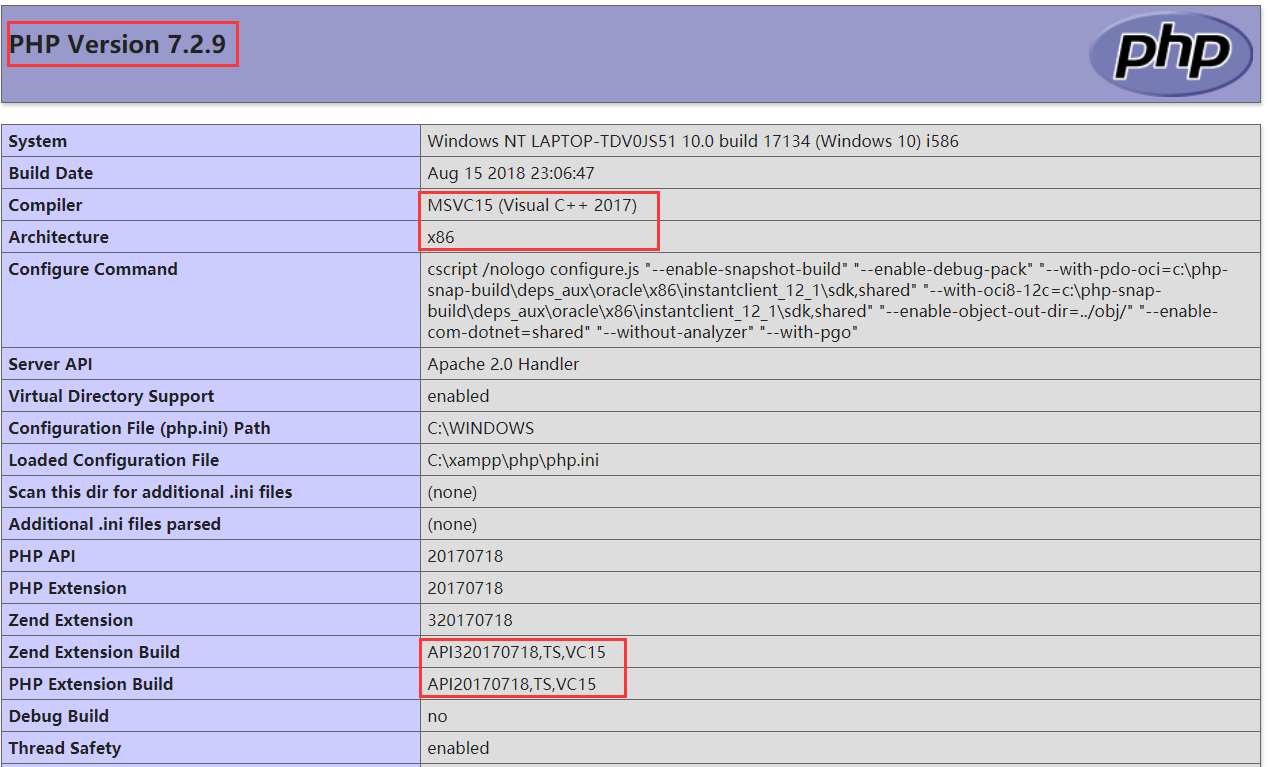
Task: Click the "320170718" Zend Extension value
Action: point(470,620)
